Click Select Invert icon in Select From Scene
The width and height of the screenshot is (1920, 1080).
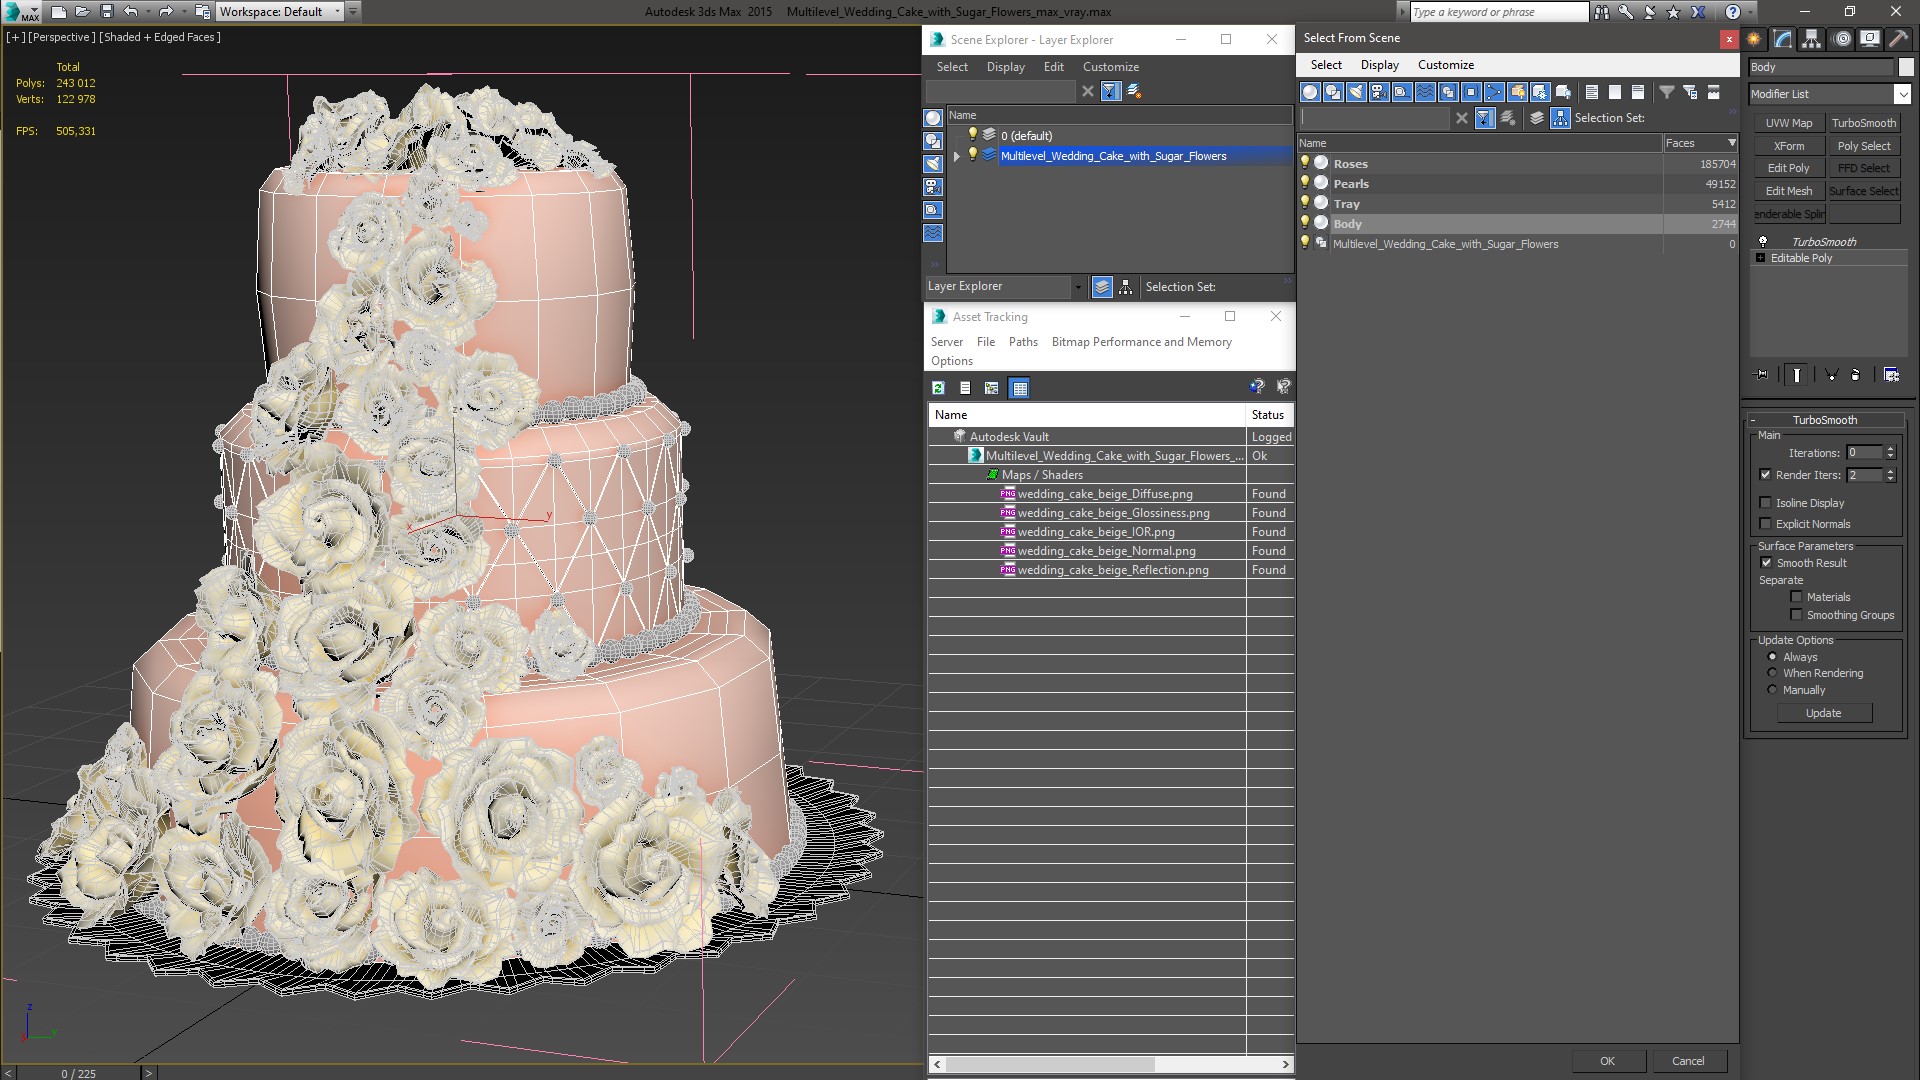point(1638,92)
